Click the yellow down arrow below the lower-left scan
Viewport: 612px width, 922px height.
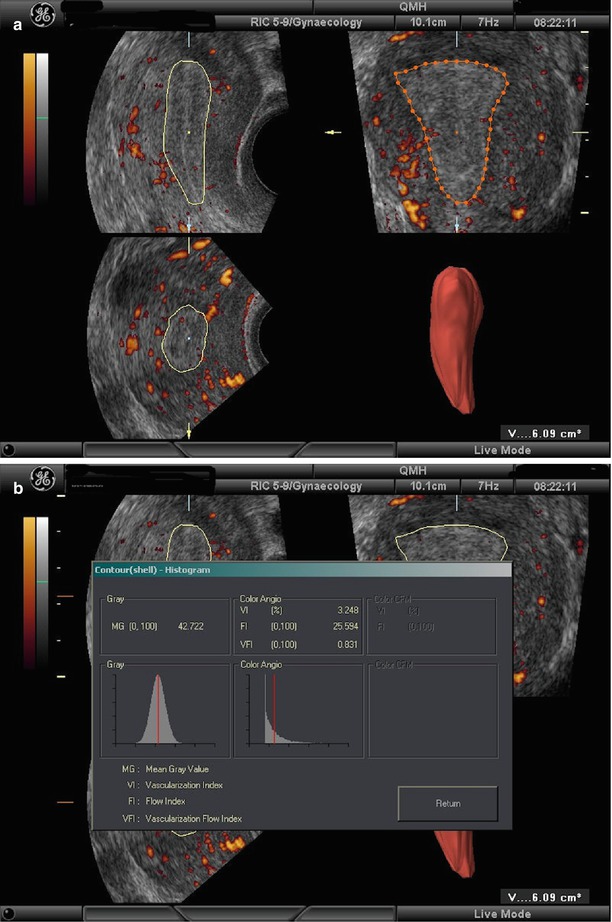pyautogui.click(x=188, y=432)
